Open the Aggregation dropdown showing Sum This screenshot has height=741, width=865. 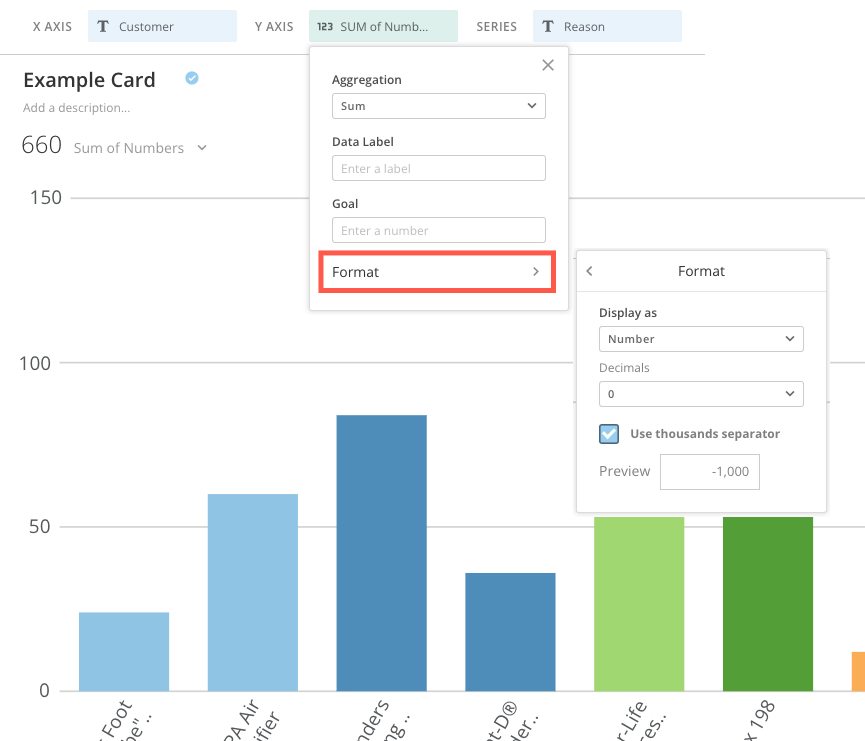438,105
